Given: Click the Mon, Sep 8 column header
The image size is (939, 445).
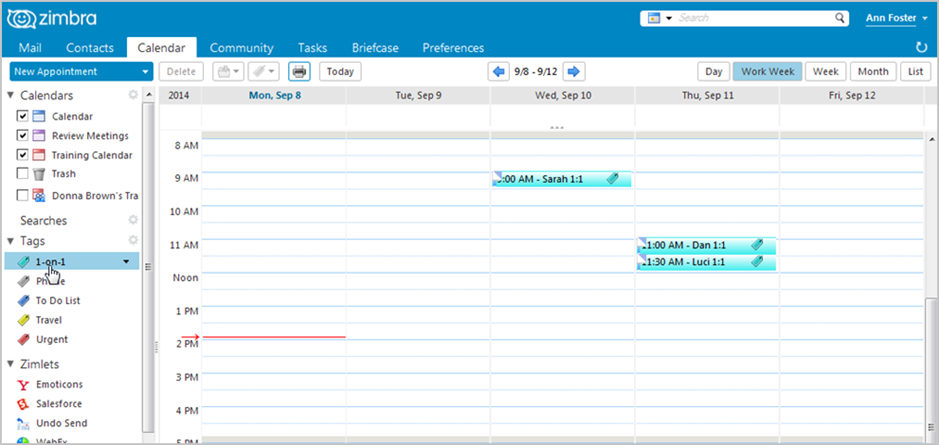Looking at the screenshot, I should point(275,95).
